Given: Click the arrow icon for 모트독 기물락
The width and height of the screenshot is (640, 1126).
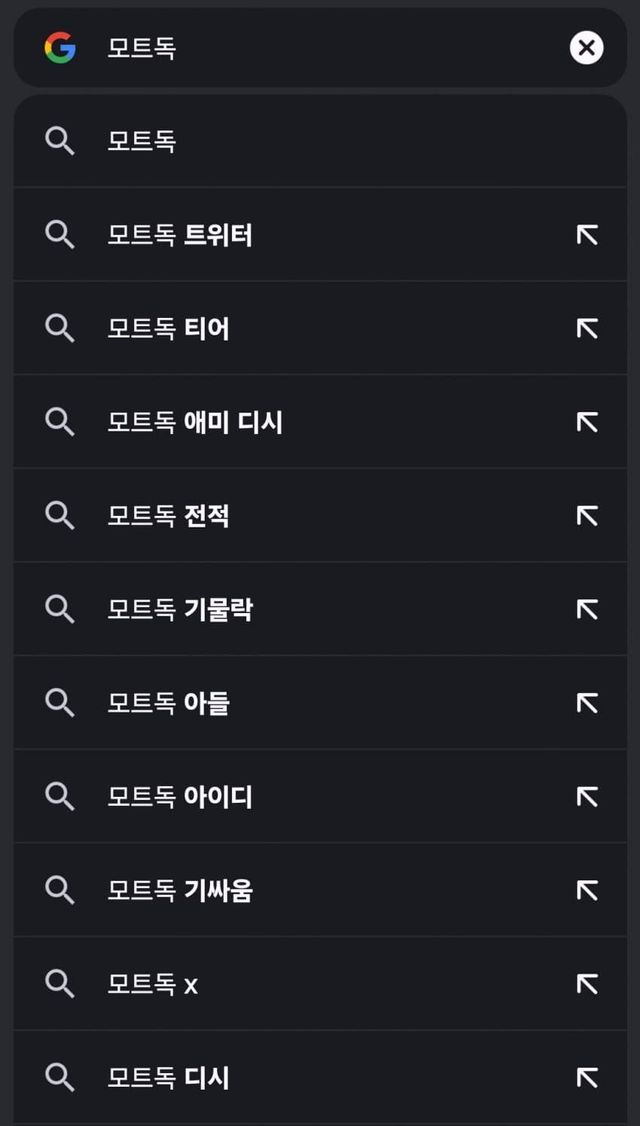Looking at the screenshot, I should [x=587, y=609].
